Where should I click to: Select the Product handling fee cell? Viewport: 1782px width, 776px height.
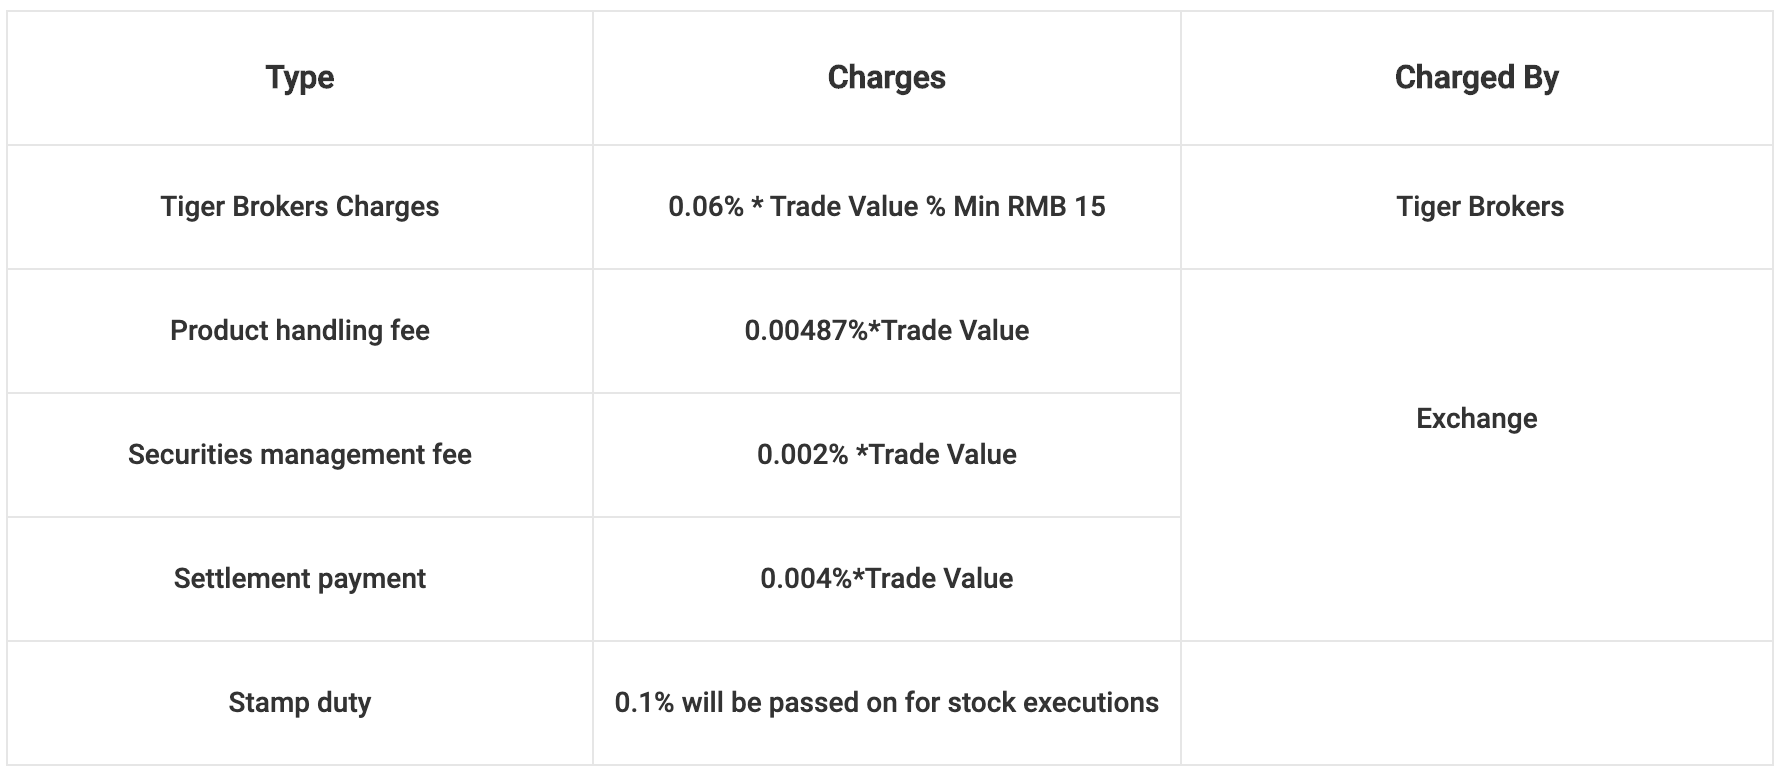(300, 331)
